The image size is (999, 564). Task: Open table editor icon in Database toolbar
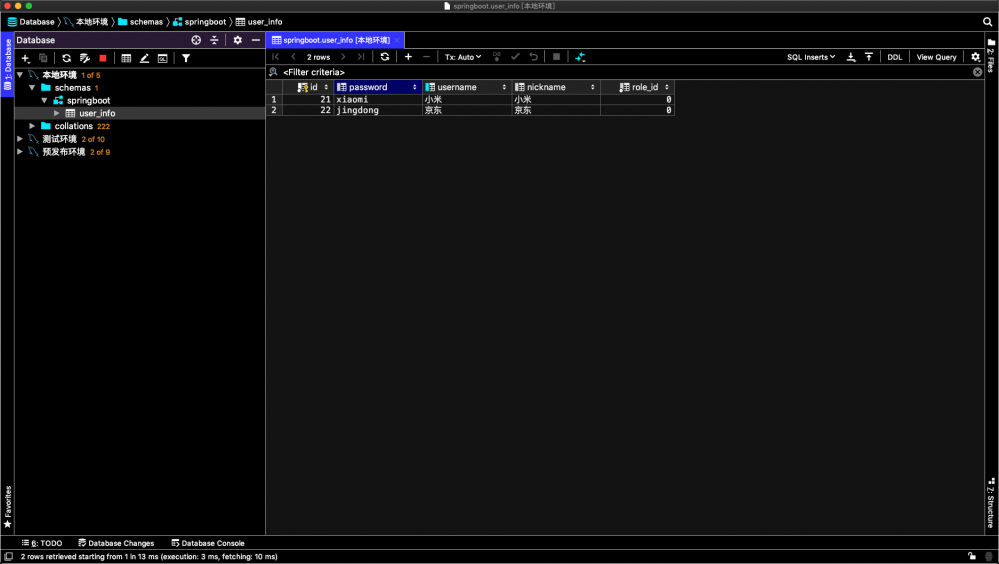[x=126, y=58]
